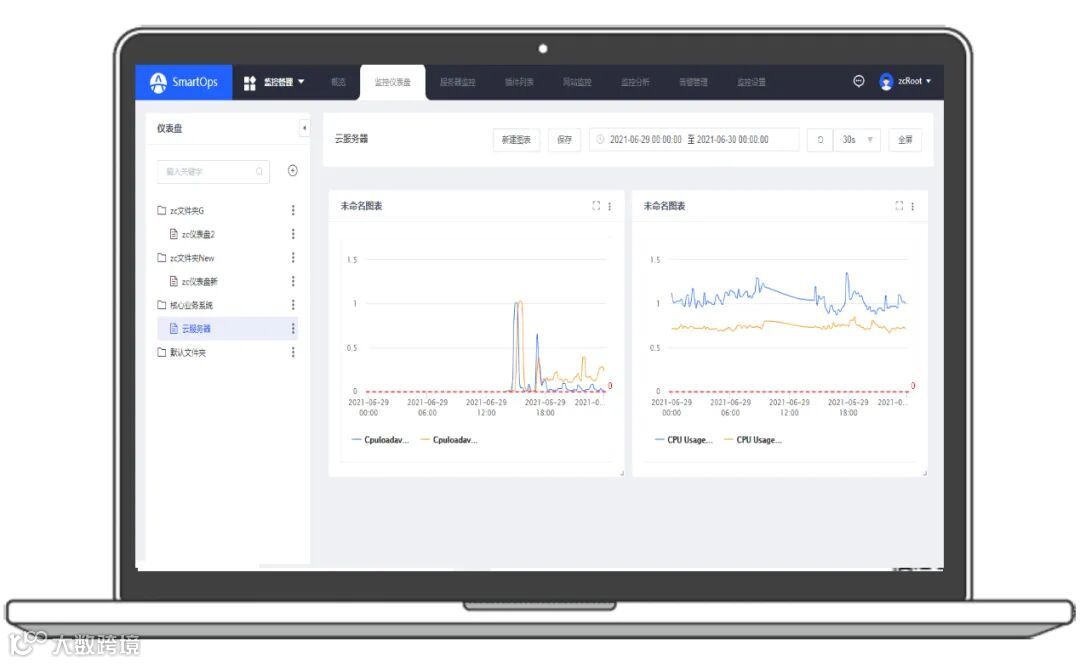Expand the right chart to fullscreen
Screen dimensions: 1080x664
(899, 206)
